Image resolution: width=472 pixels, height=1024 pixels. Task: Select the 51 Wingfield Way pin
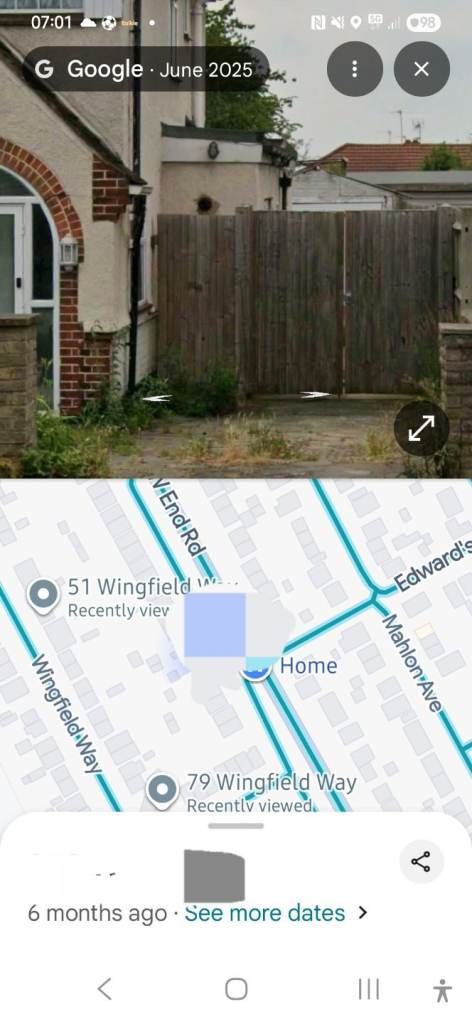tap(44, 596)
